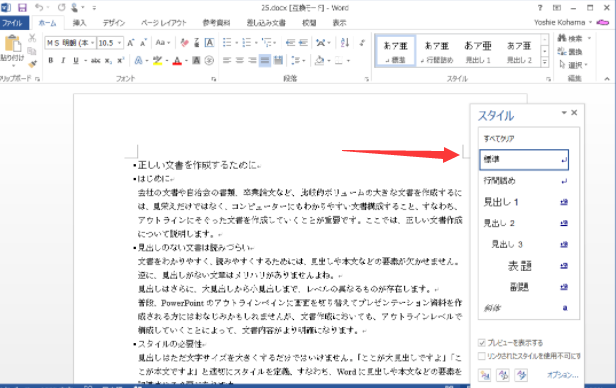
Task: Clear all formatting with the eraser icon
Action: tap(184, 42)
